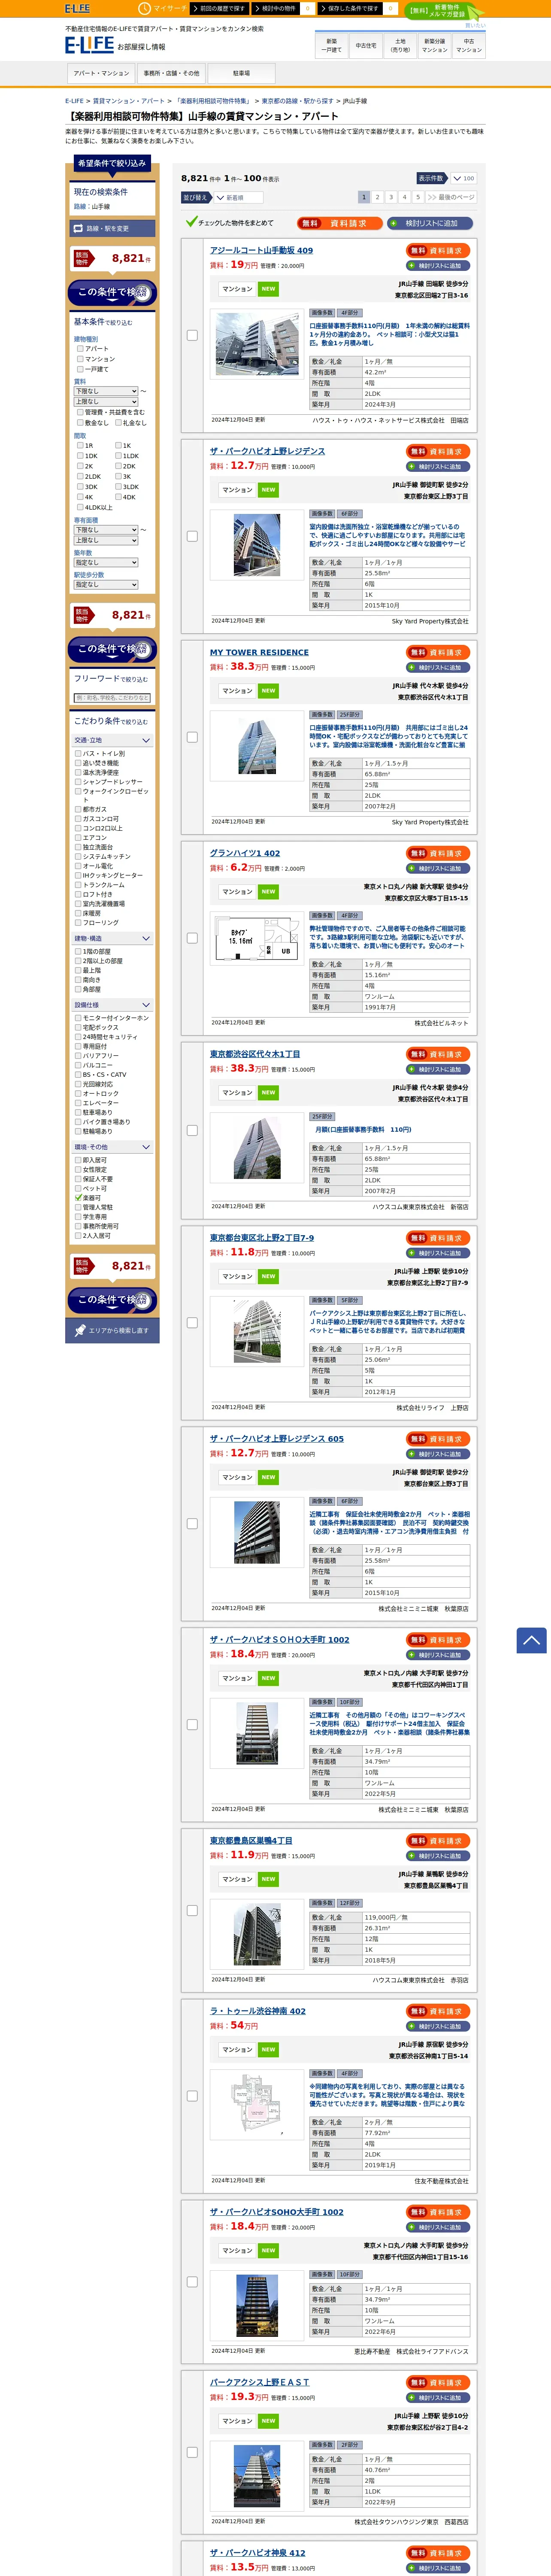Collapse the 設備仕様 section
Image resolution: width=551 pixels, height=2576 pixels.
click(x=113, y=1005)
